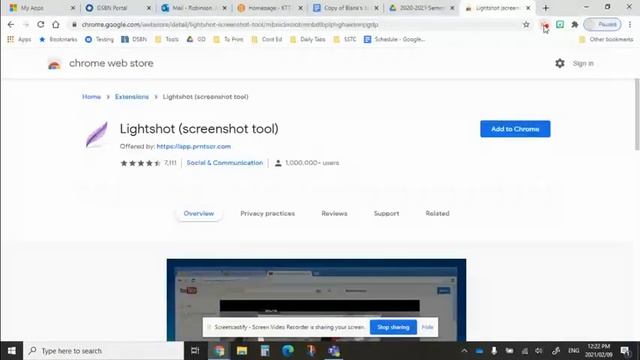Open the Bookmarks folder in bookmarks bar
The image size is (640, 360).
coord(58,39)
